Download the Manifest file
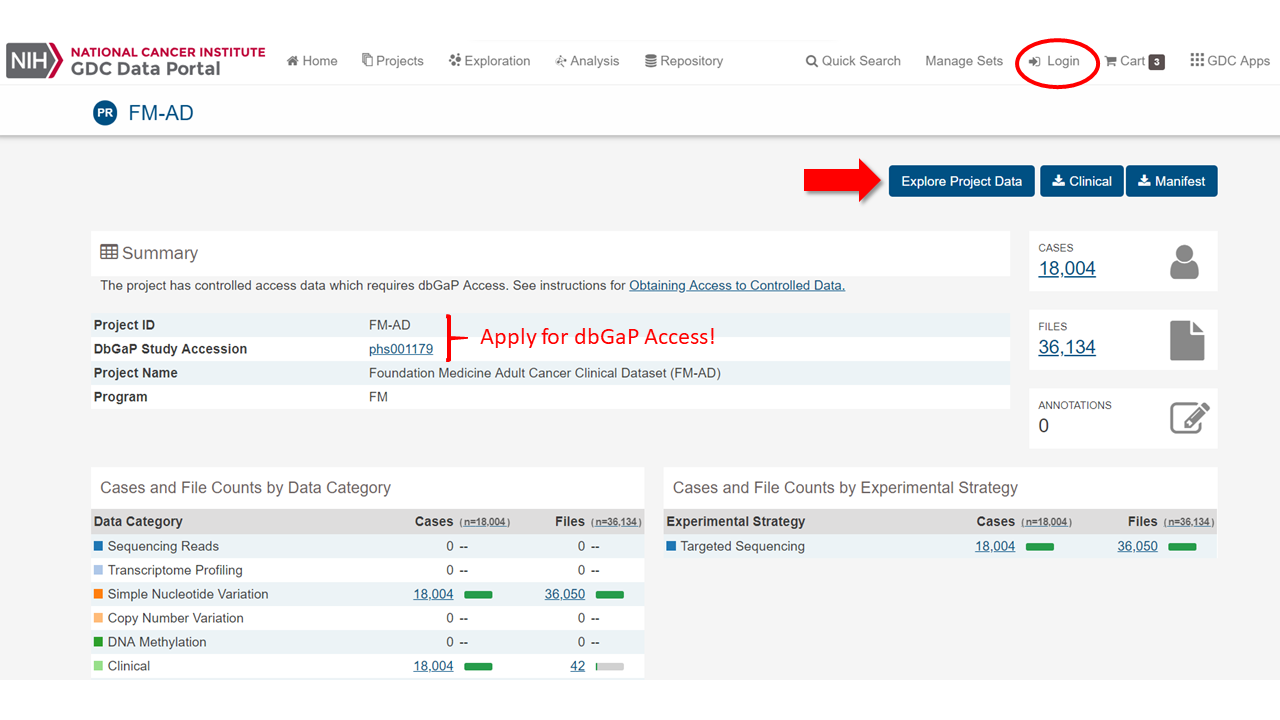The height and width of the screenshot is (720, 1280). (1171, 181)
